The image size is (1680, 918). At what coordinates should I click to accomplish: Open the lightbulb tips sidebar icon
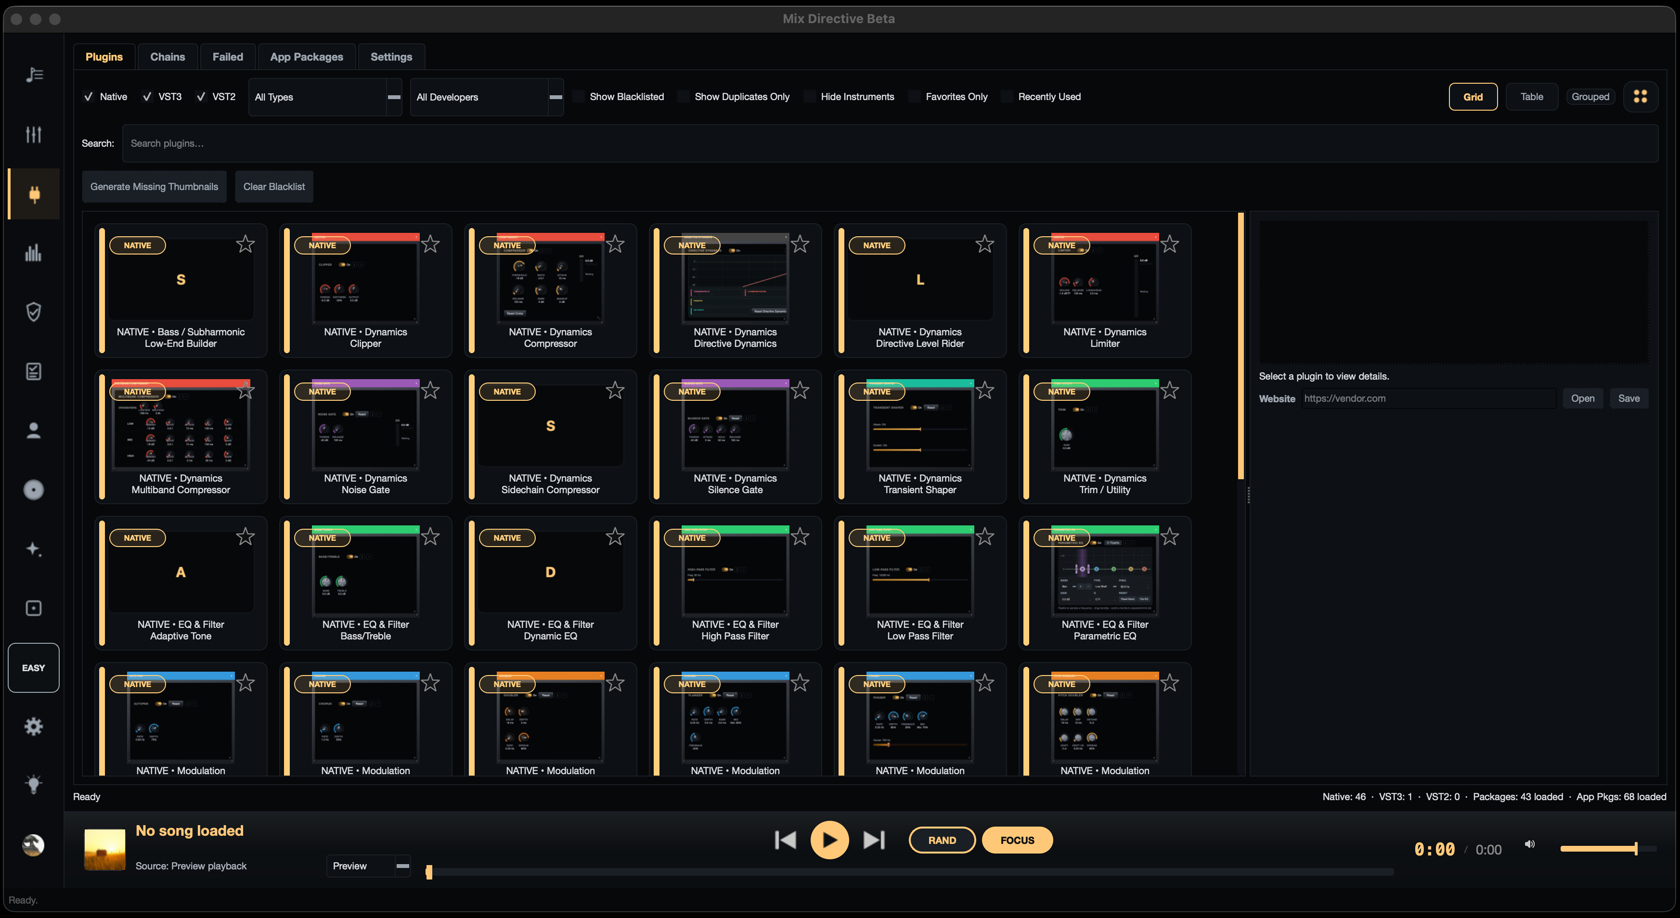[34, 785]
